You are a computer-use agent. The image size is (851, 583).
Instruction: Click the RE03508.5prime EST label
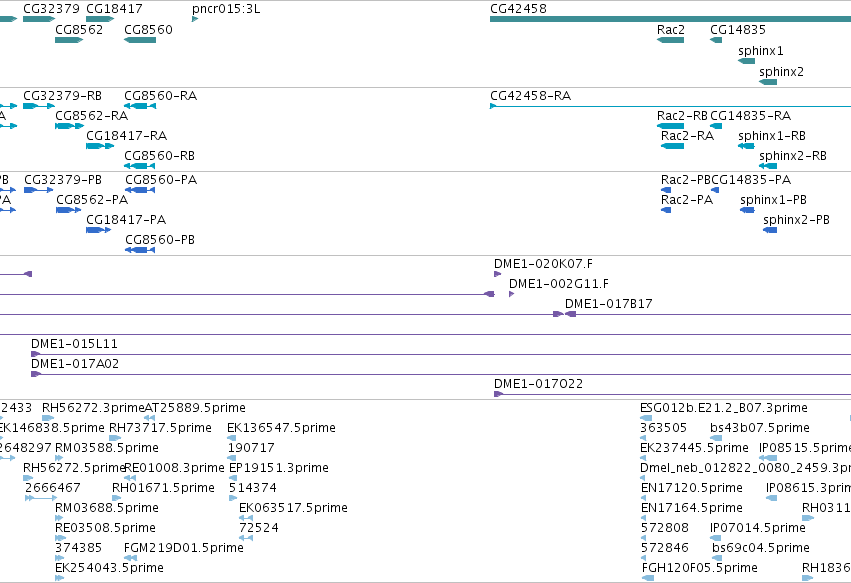(105, 528)
